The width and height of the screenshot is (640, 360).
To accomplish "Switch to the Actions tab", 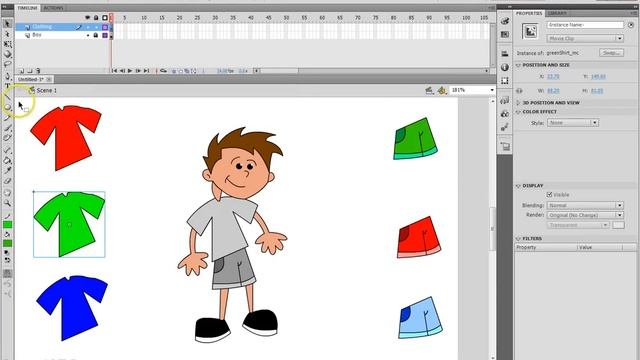I will click(x=53, y=8).
